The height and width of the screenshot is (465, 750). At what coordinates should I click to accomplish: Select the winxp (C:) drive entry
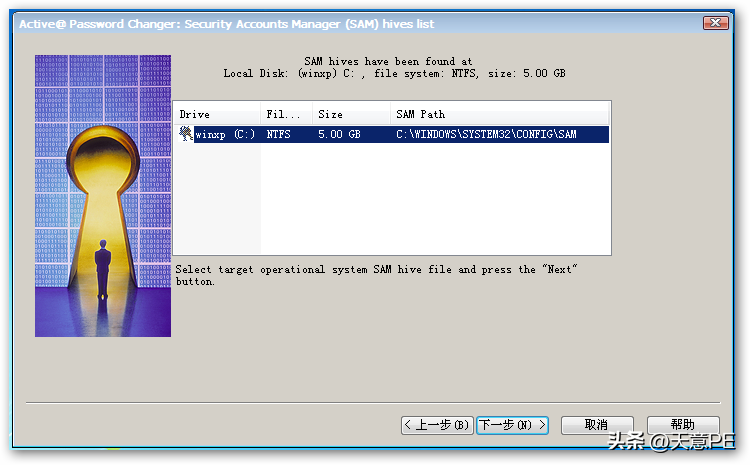pyautogui.click(x=225, y=134)
